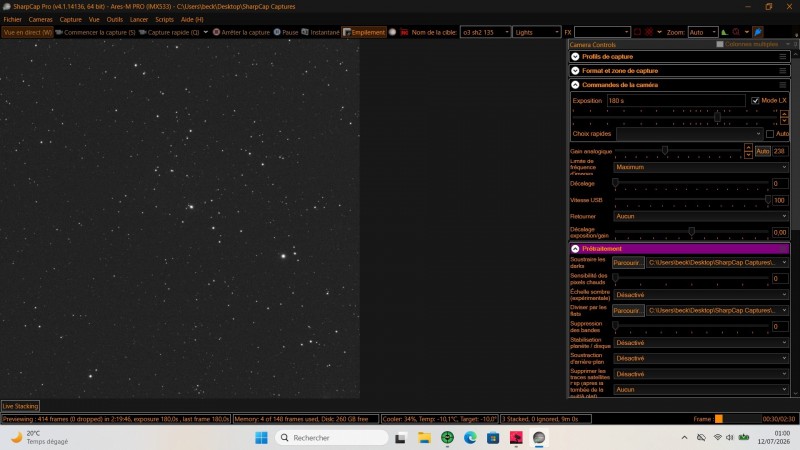This screenshot has height=450, width=800.
Task: Show hidden system tray icons chevron
Action: click(x=684, y=438)
